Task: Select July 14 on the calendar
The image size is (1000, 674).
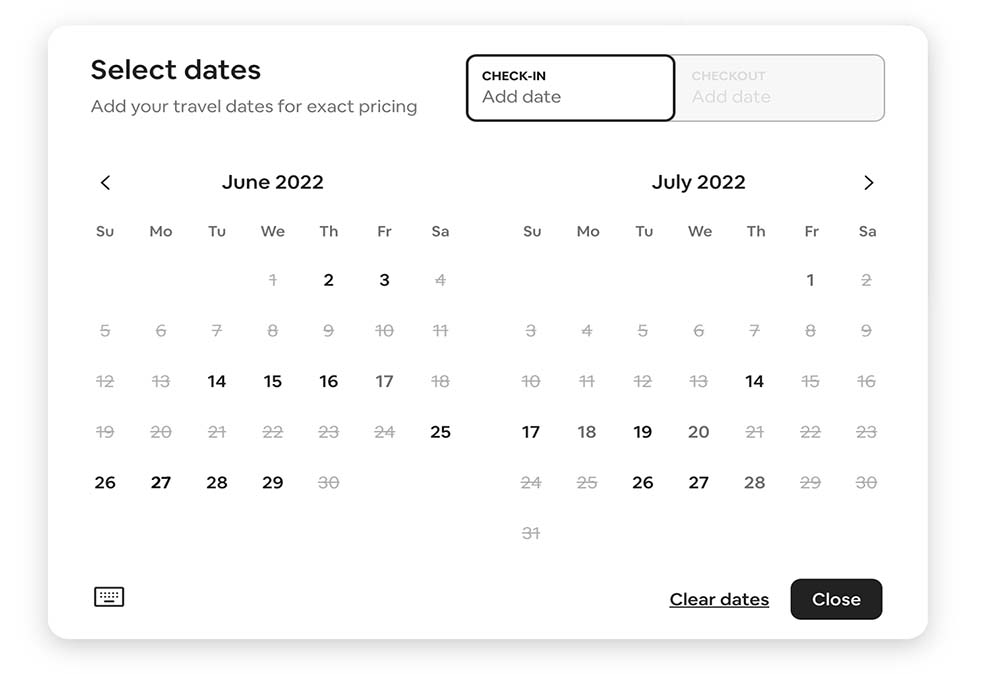Action: pyautogui.click(x=754, y=381)
